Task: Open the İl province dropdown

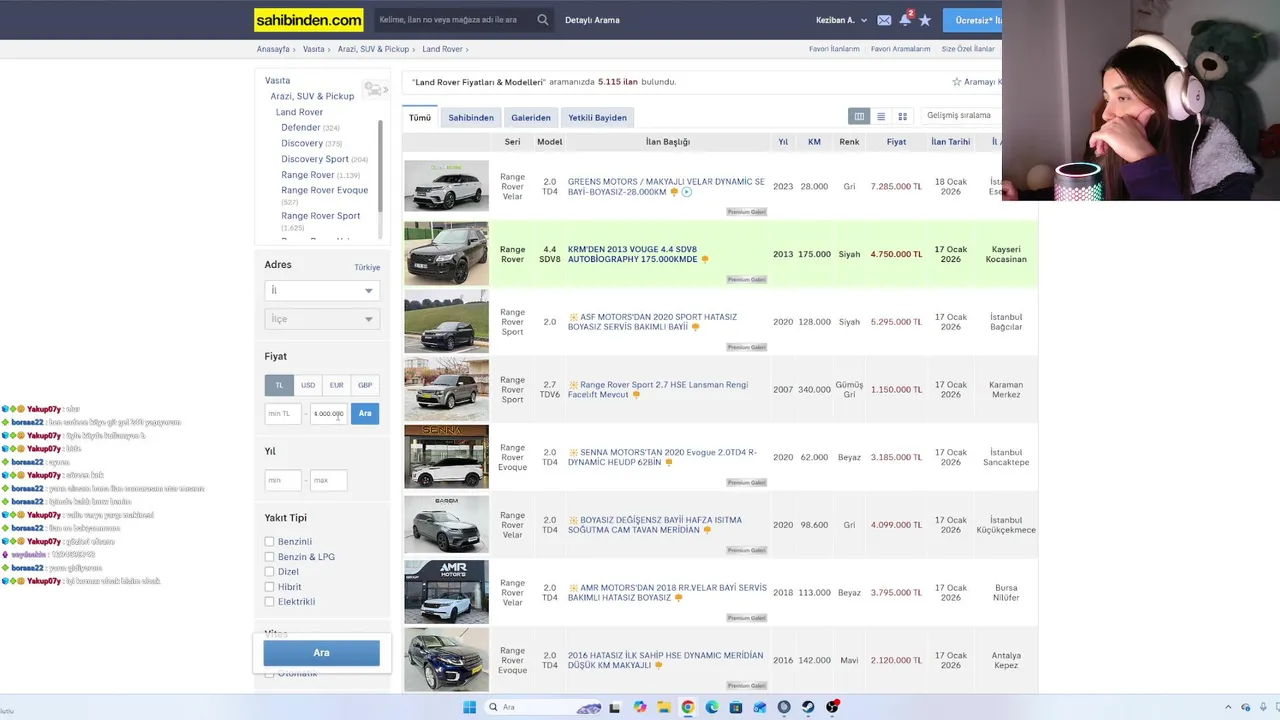Action: tap(322, 290)
